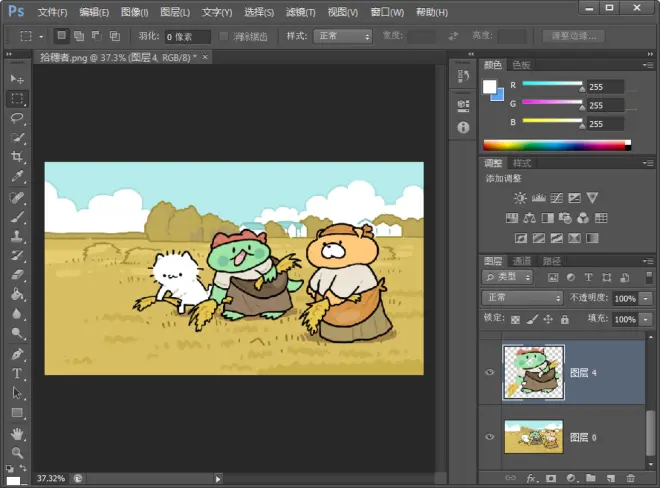Switch to the 通道 tab
Viewport: 660px width, 488px height.
522,261
